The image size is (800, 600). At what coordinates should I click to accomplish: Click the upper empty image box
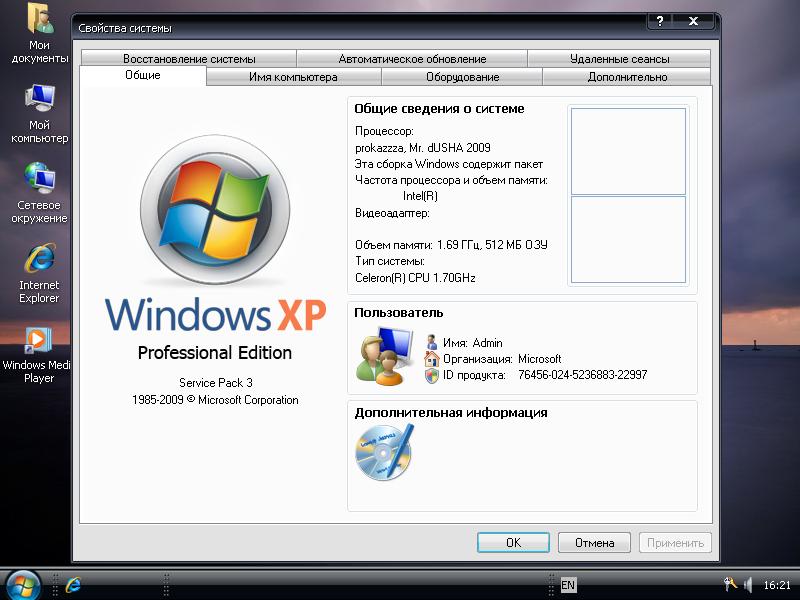(x=628, y=151)
